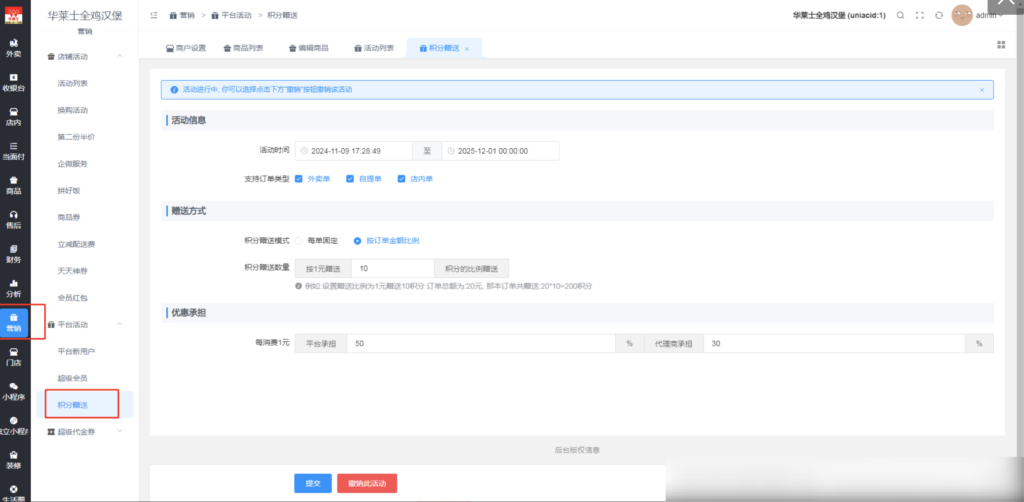Image resolution: width=1024 pixels, height=502 pixels.
Task: Toggle the sidebar collapse icon
Action: [154, 15]
